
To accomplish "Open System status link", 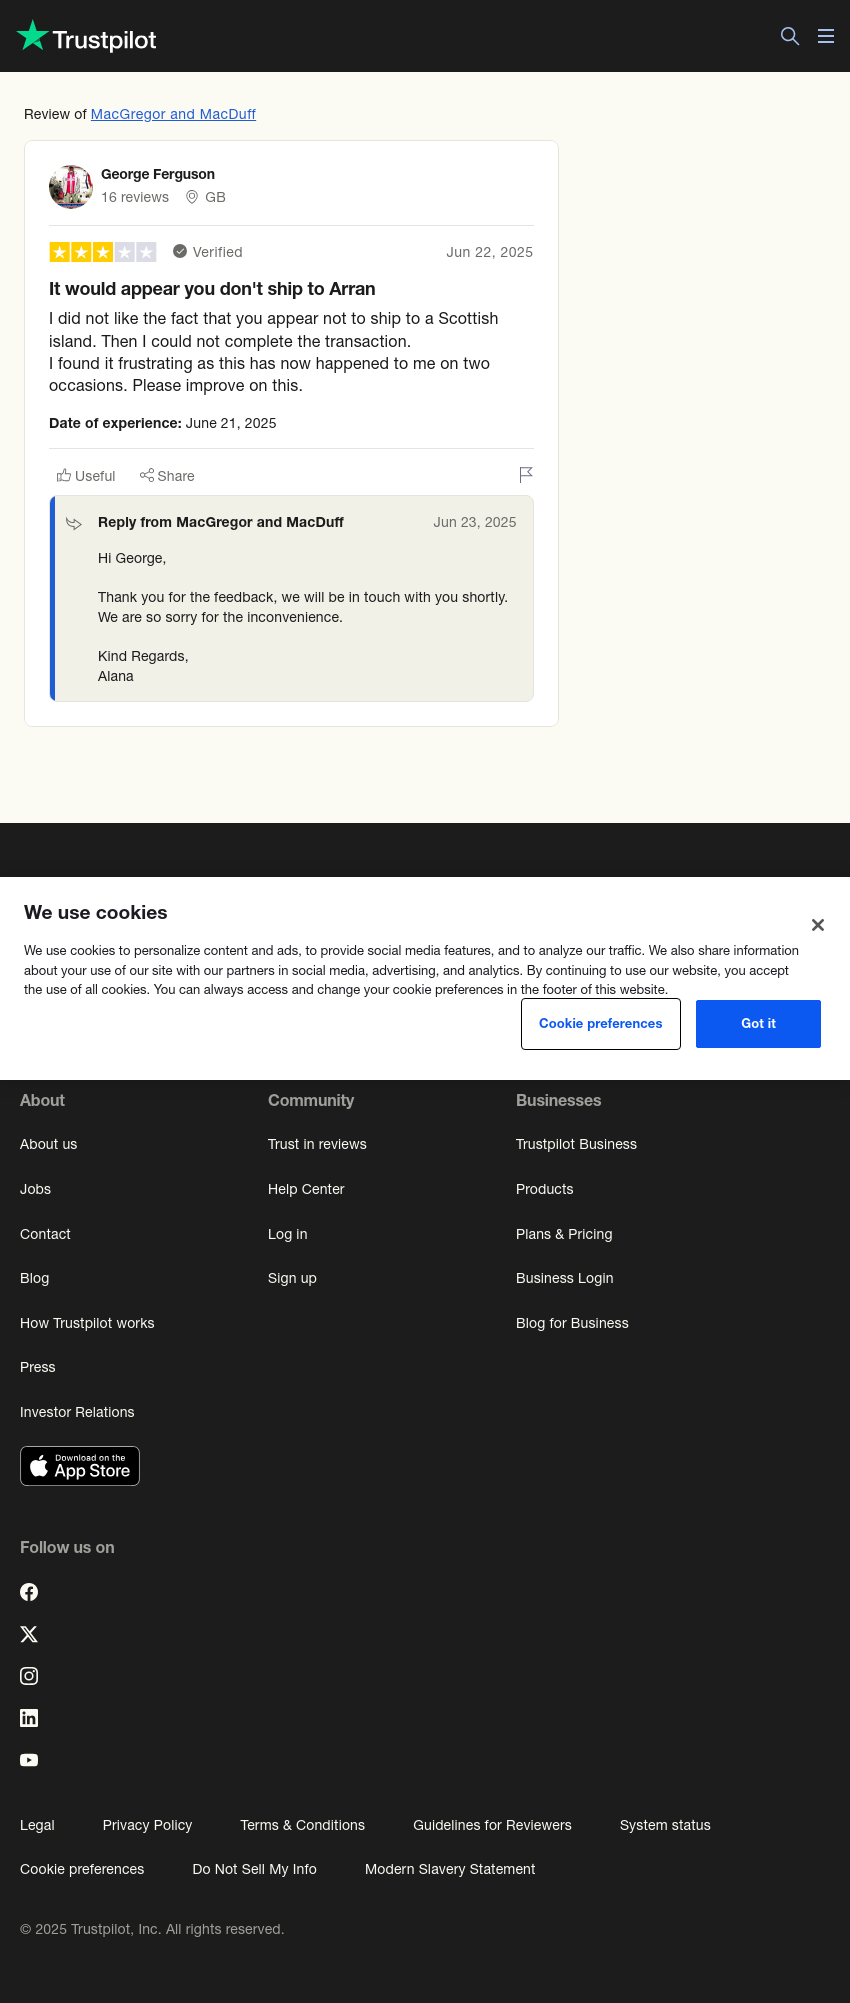I will coord(665,1825).
